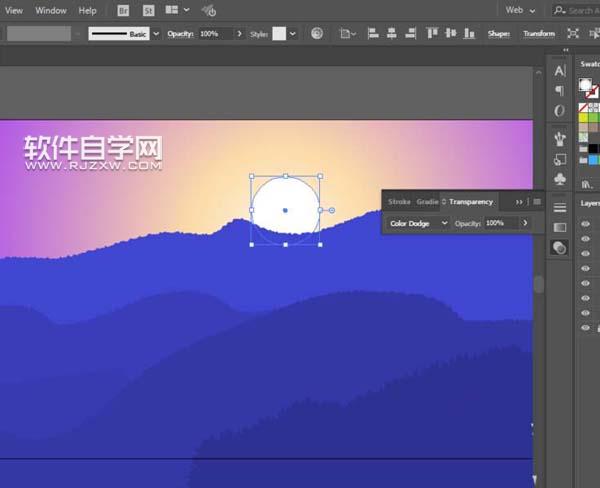Screen dimensions: 600x488
Task: Open the Symbols club-shaped panel icon
Action: coord(560,179)
